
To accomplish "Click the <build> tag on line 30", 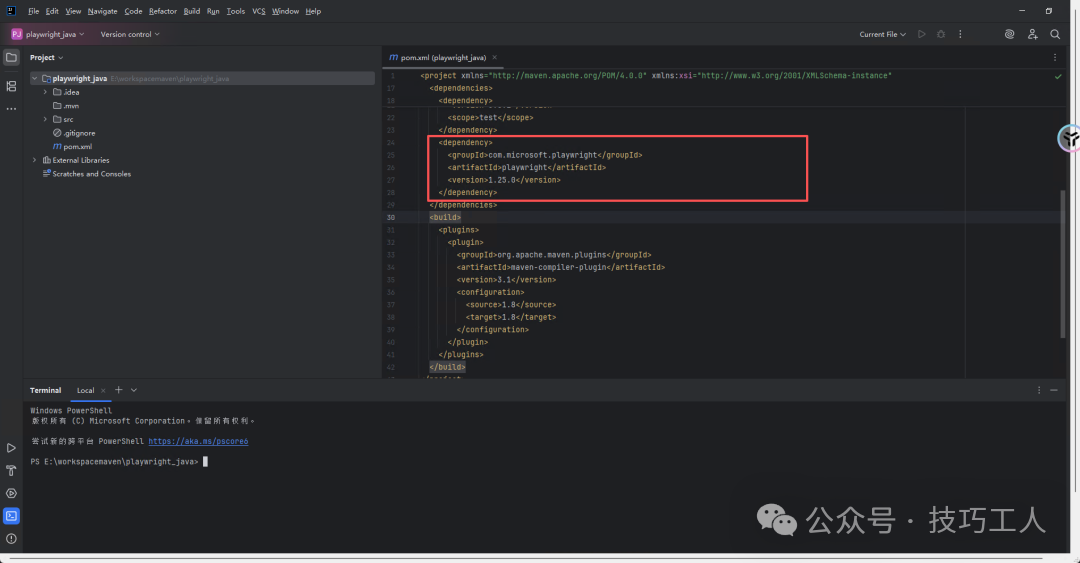I will pyautogui.click(x=445, y=217).
